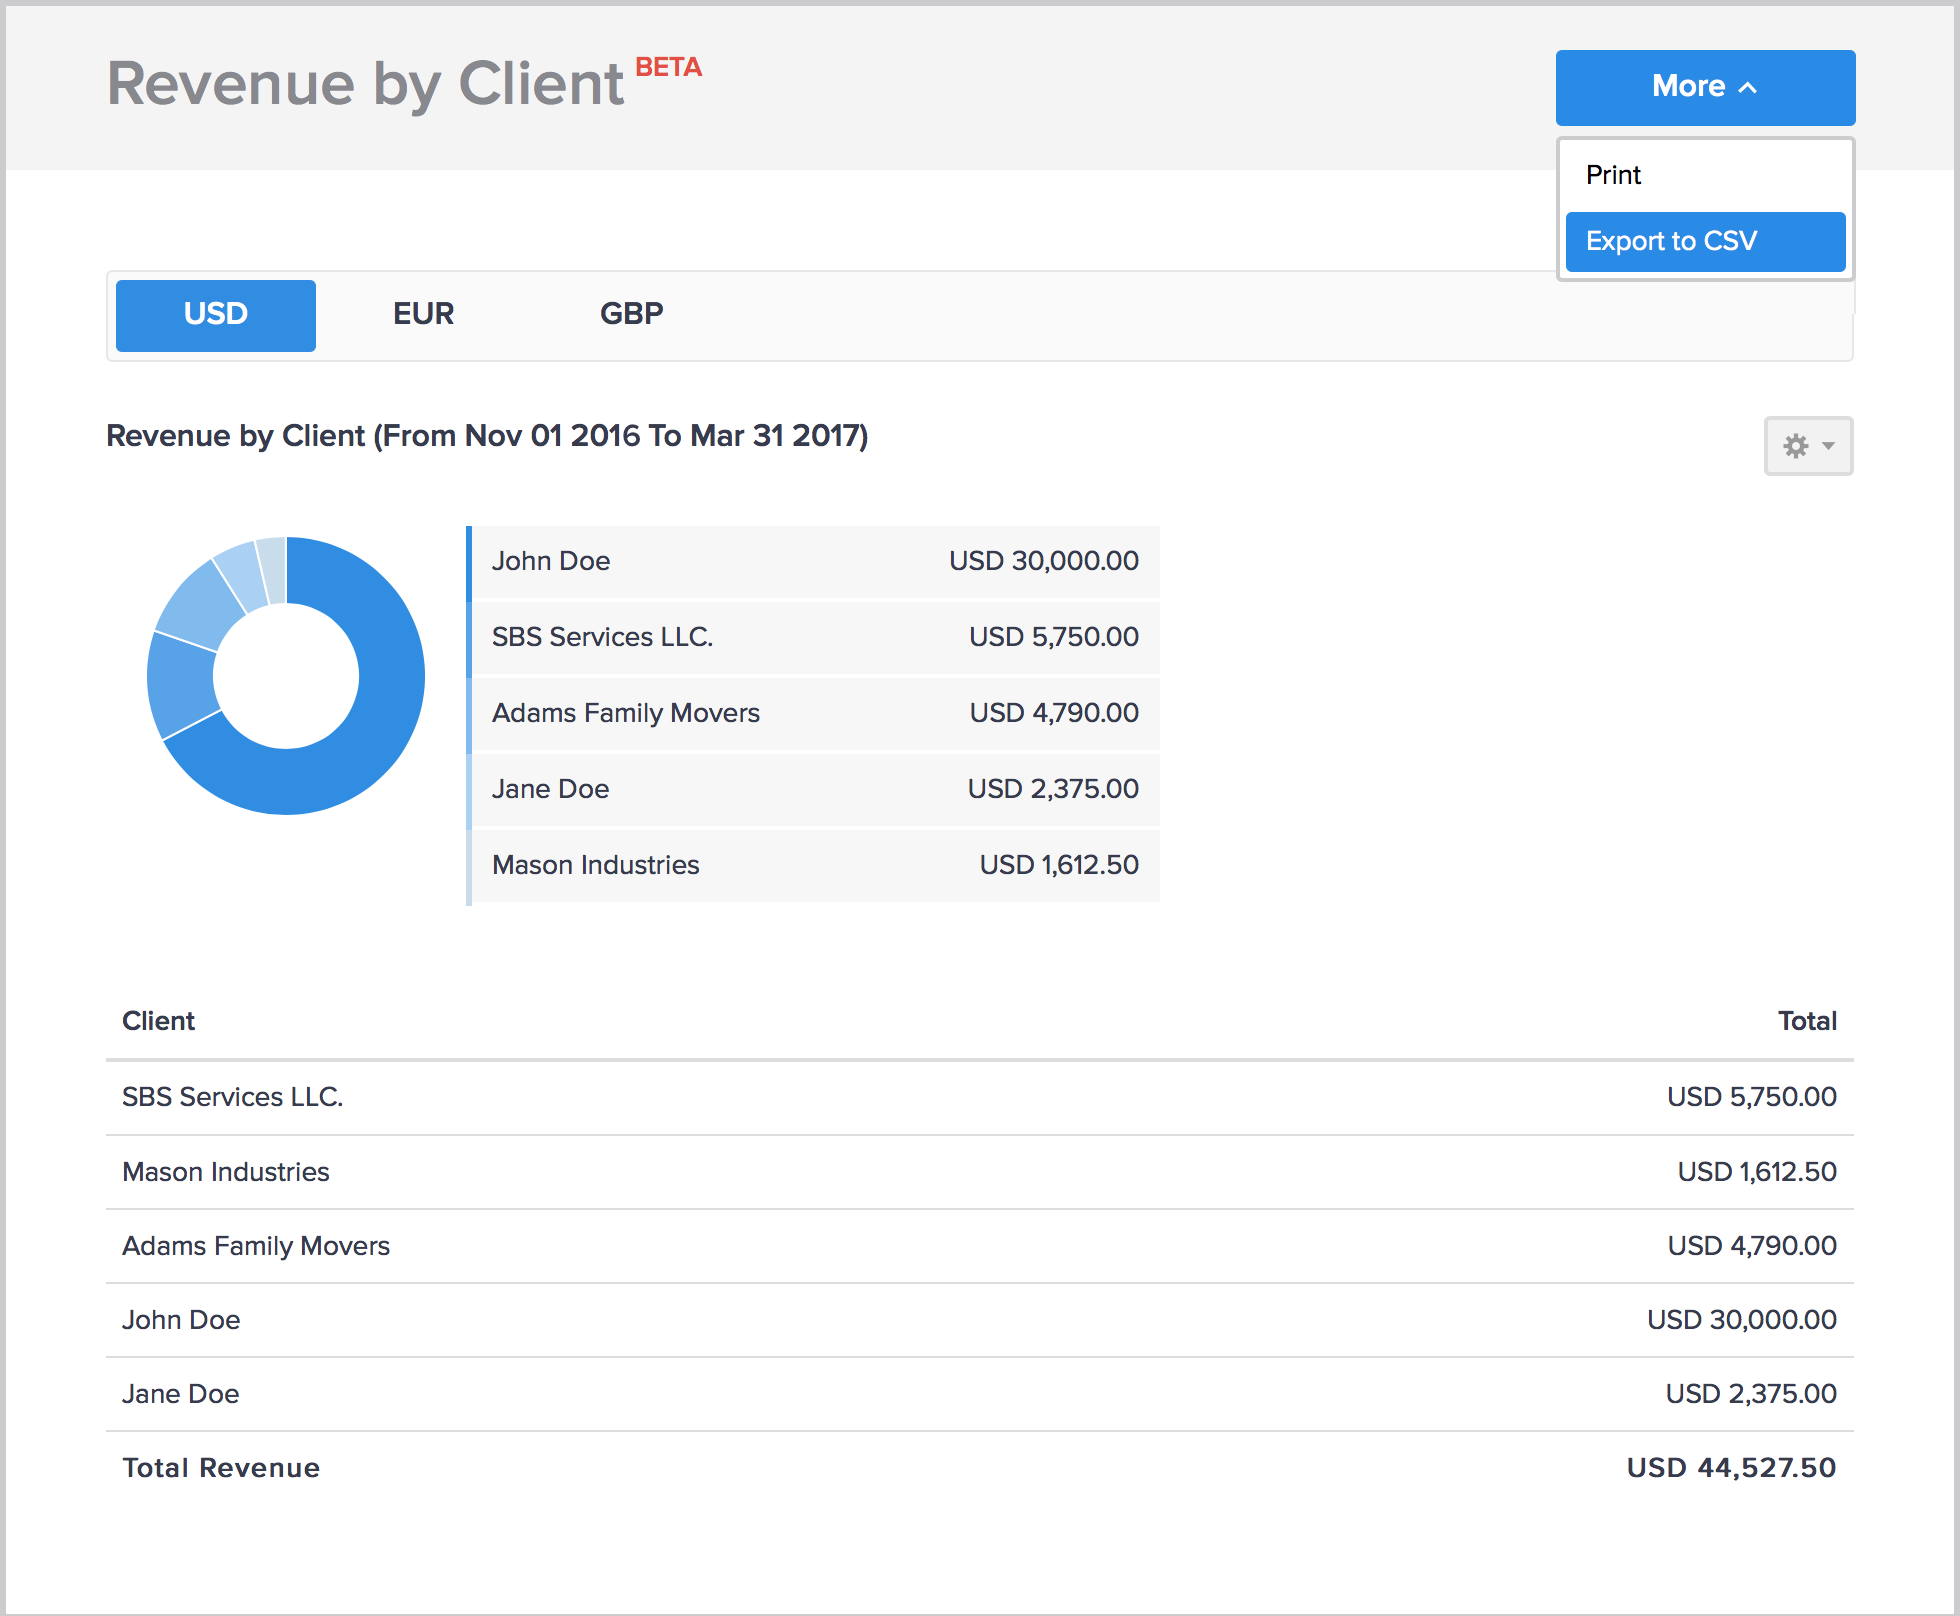This screenshot has width=1960, height=1616.
Task: Switch to the EUR currency tab
Action: (x=423, y=314)
